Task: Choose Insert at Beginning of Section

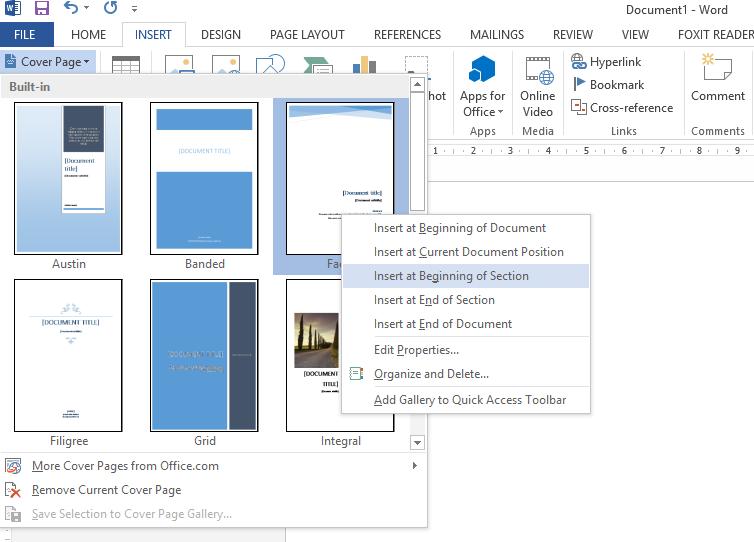Action: 465,276
